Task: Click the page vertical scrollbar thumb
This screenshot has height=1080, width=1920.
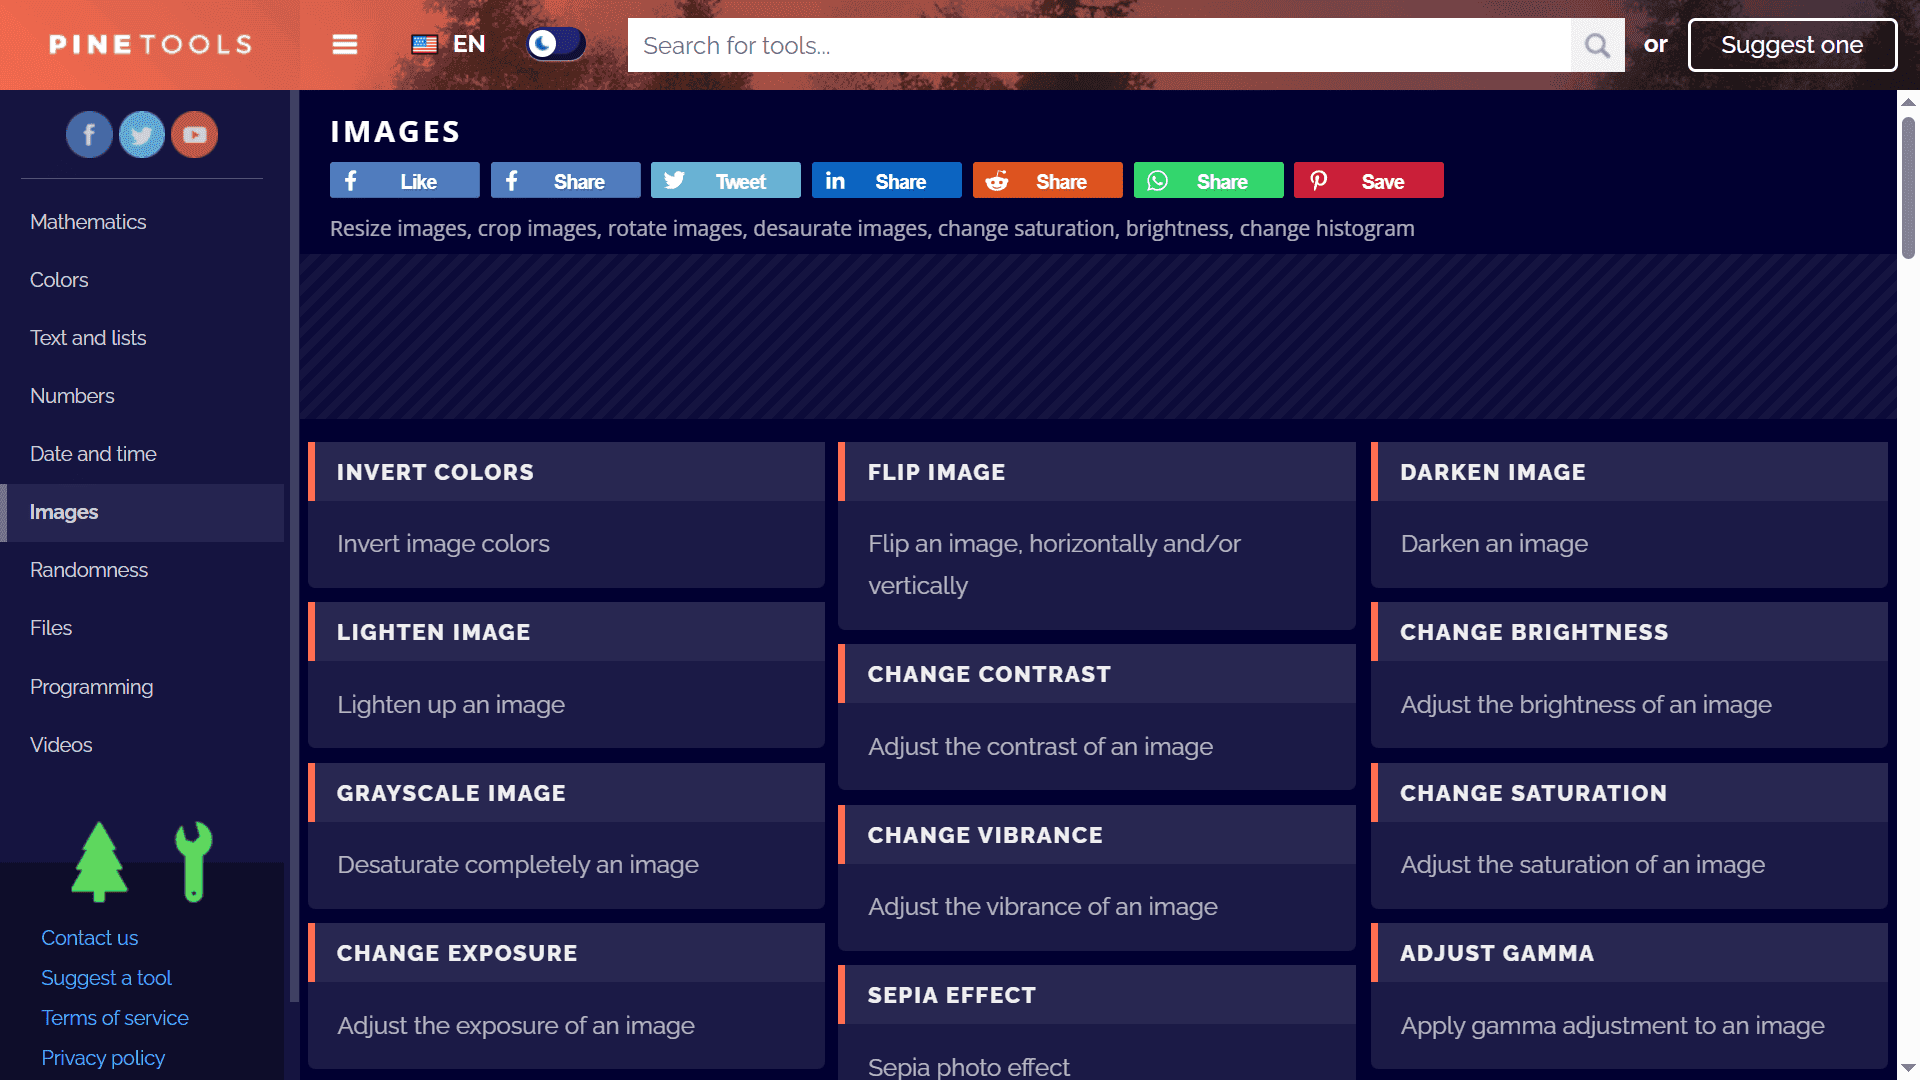Action: click(x=1908, y=187)
